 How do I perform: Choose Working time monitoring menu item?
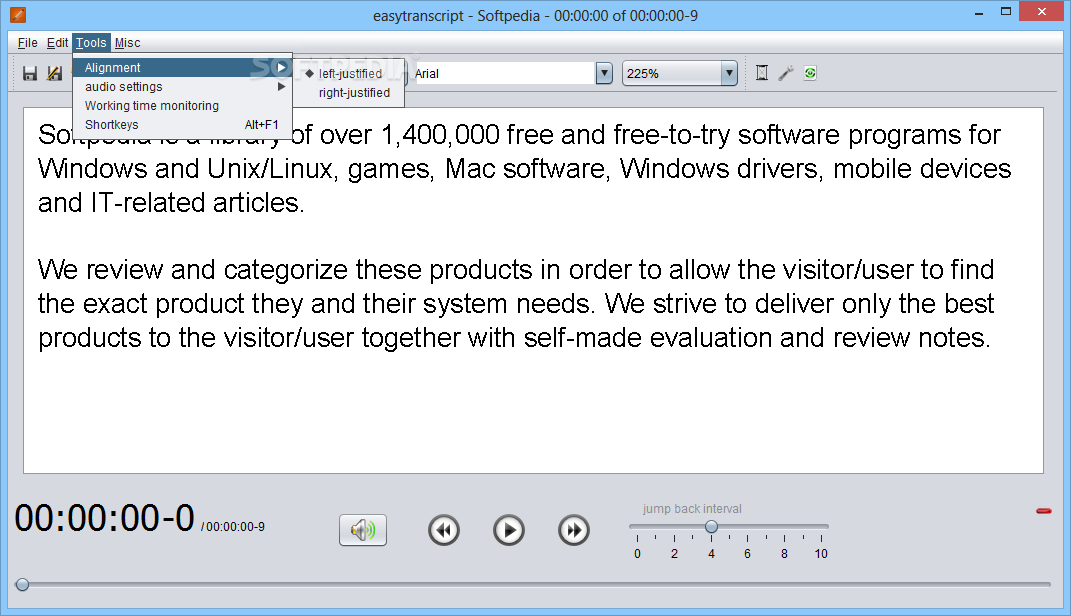(182, 106)
